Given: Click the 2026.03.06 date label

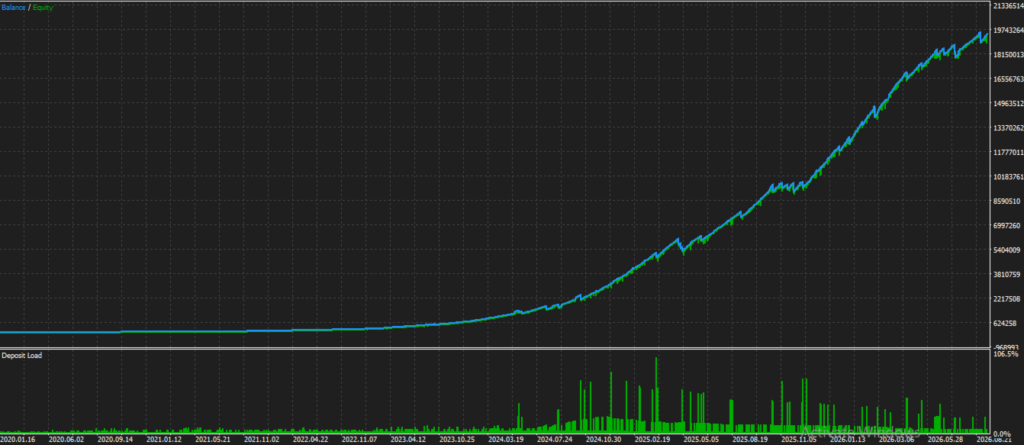Looking at the screenshot, I should tap(898, 440).
